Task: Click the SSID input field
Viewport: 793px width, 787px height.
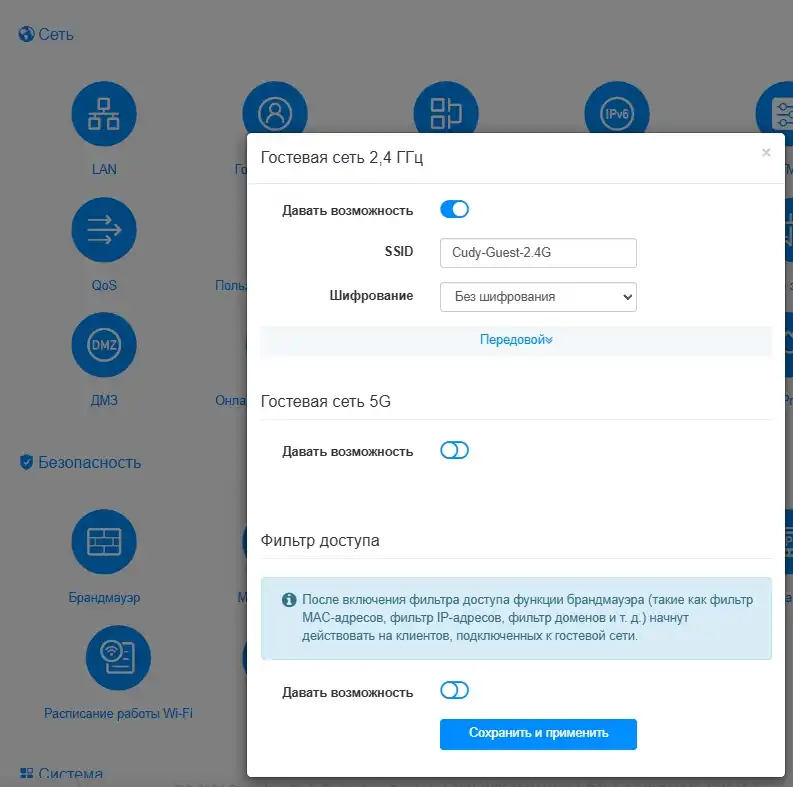Action: (x=538, y=253)
